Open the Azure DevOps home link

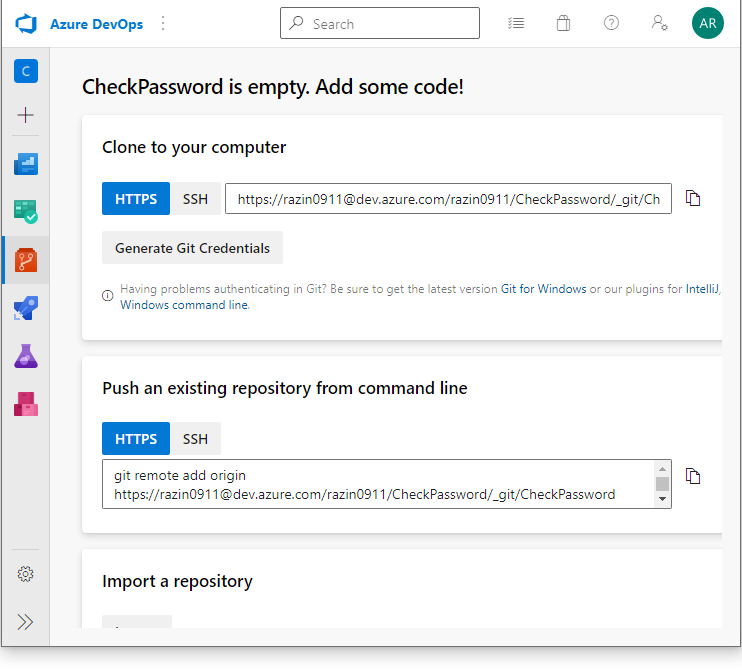pos(97,24)
